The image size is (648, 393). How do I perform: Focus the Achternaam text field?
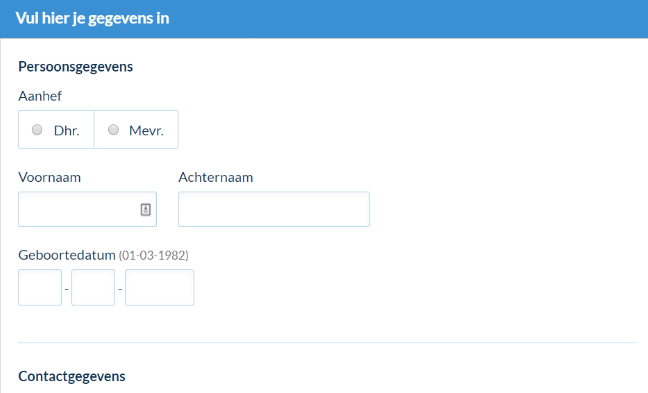[x=274, y=209]
